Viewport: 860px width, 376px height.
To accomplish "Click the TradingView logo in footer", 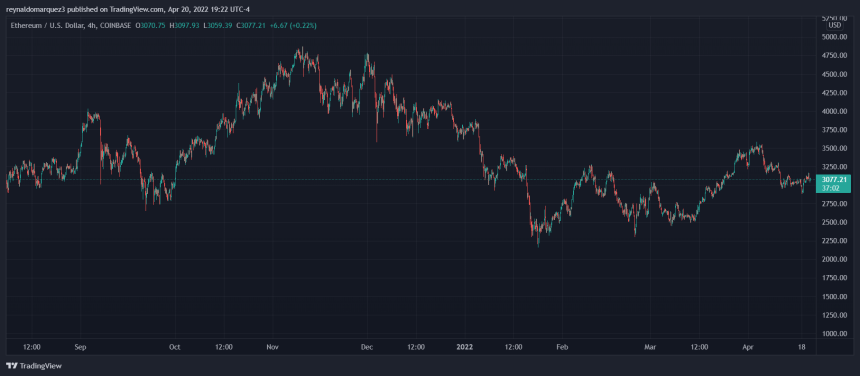I will tap(34, 366).
